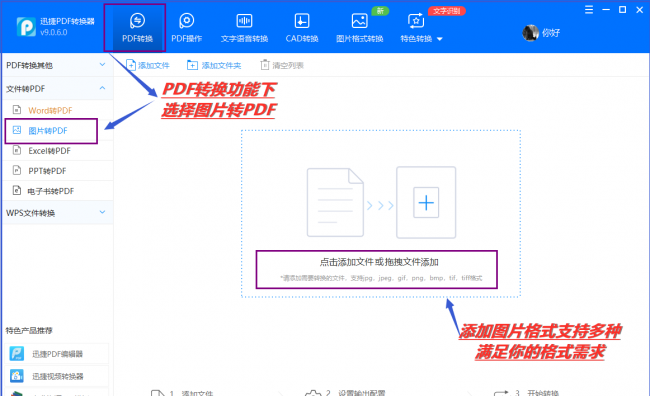Click the 文字识别 badge
This screenshot has height=396, width=650.
point(446,11)
